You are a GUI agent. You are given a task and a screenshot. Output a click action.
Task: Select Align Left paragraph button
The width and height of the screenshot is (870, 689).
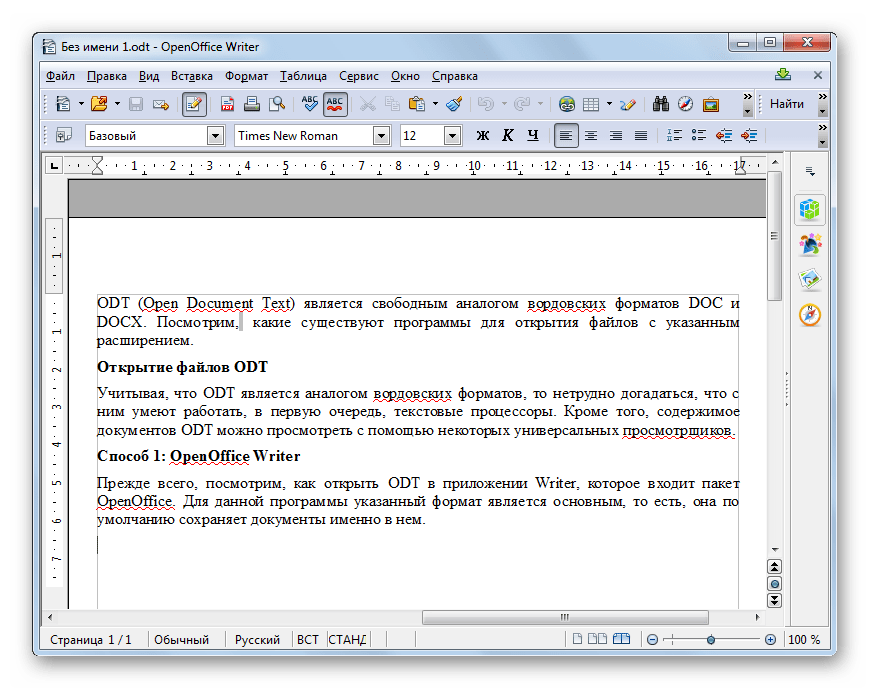click(x=566, y=135)
